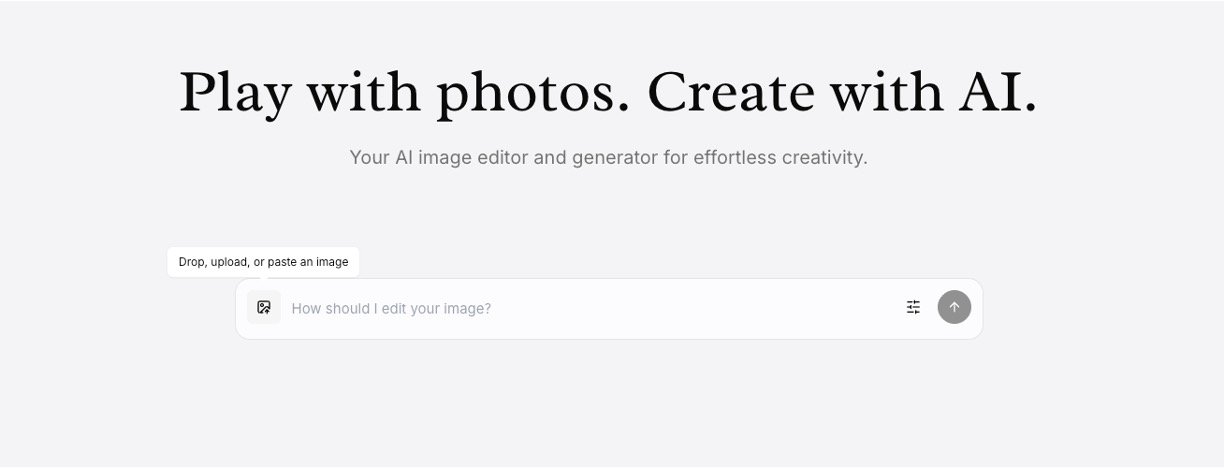Click the "How should I edit your image?" field
Viewport: 1224px width, 468px height.
[590, 308]
